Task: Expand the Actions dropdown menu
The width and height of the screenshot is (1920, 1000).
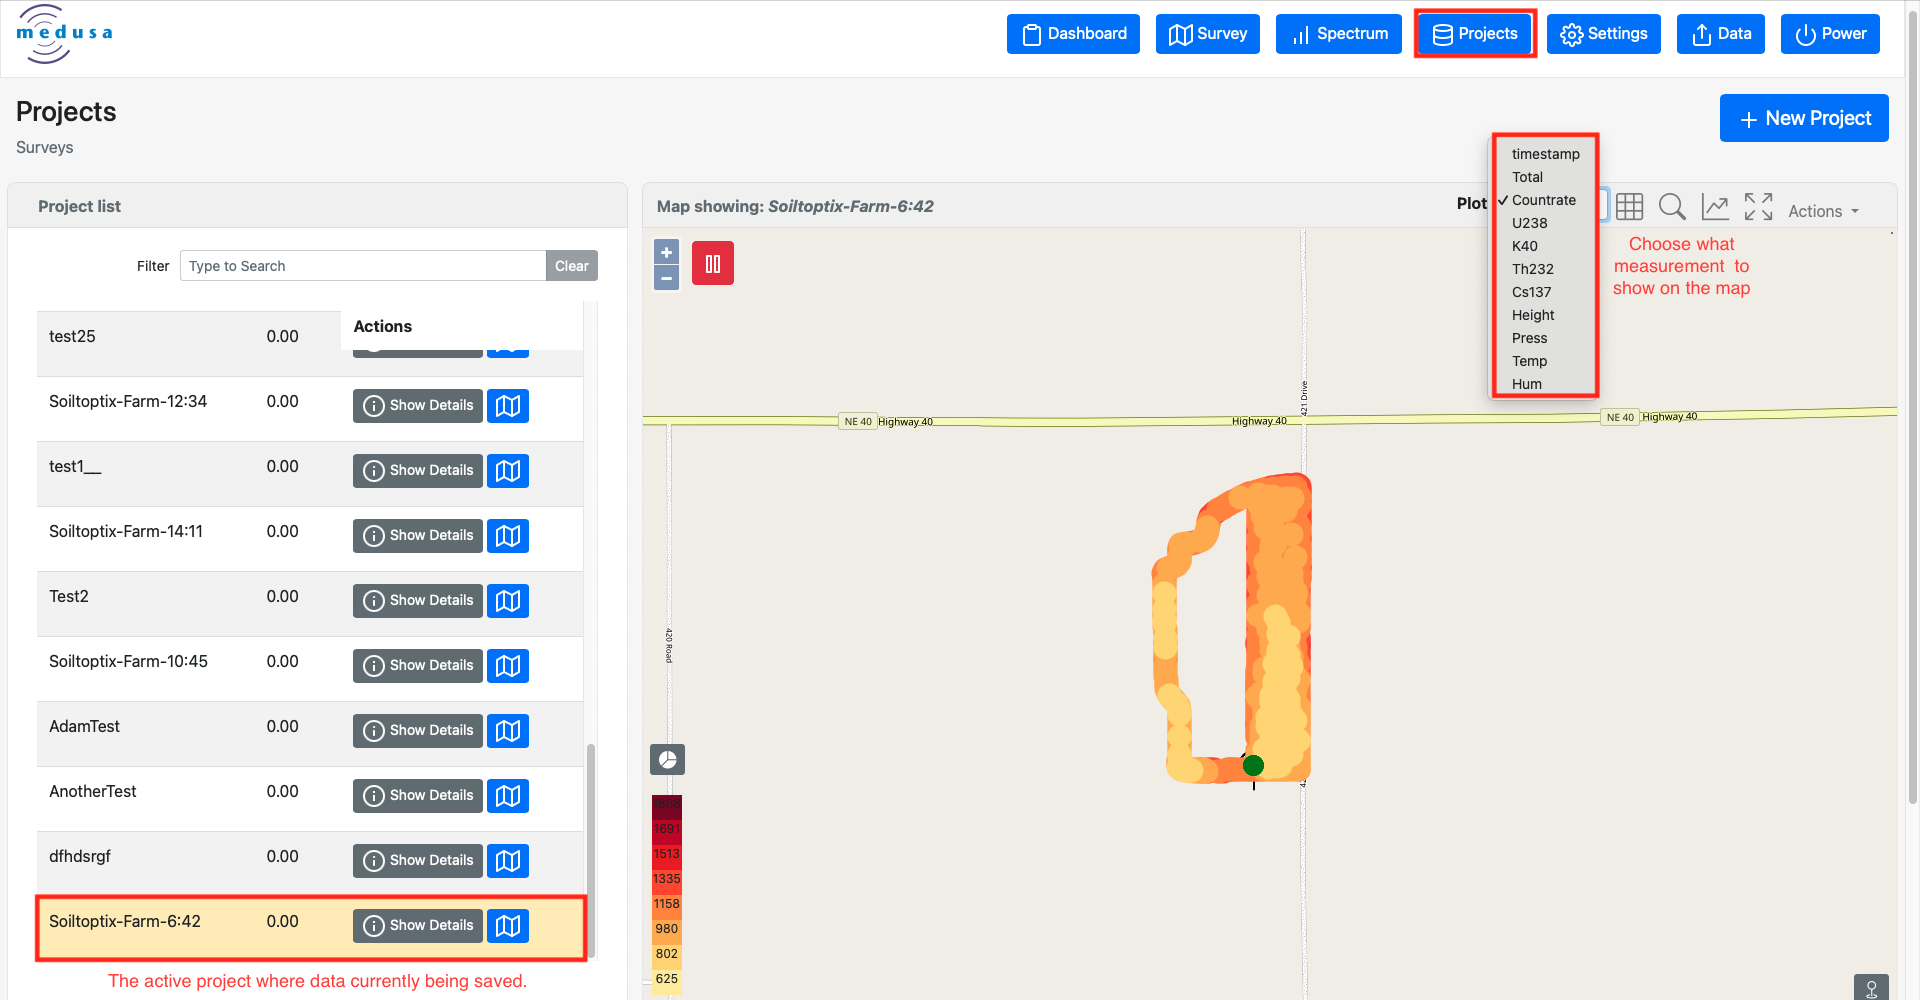Action: tap(1823, 211)
